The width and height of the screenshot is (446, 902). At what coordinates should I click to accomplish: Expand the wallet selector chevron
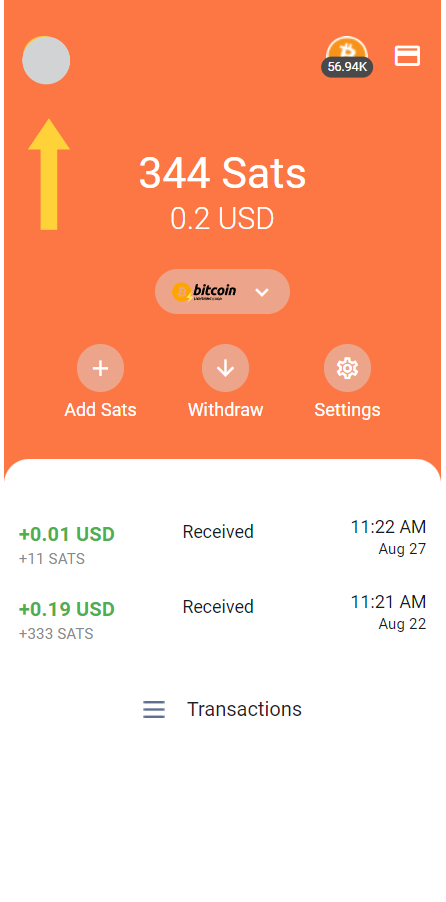point(262,292)
